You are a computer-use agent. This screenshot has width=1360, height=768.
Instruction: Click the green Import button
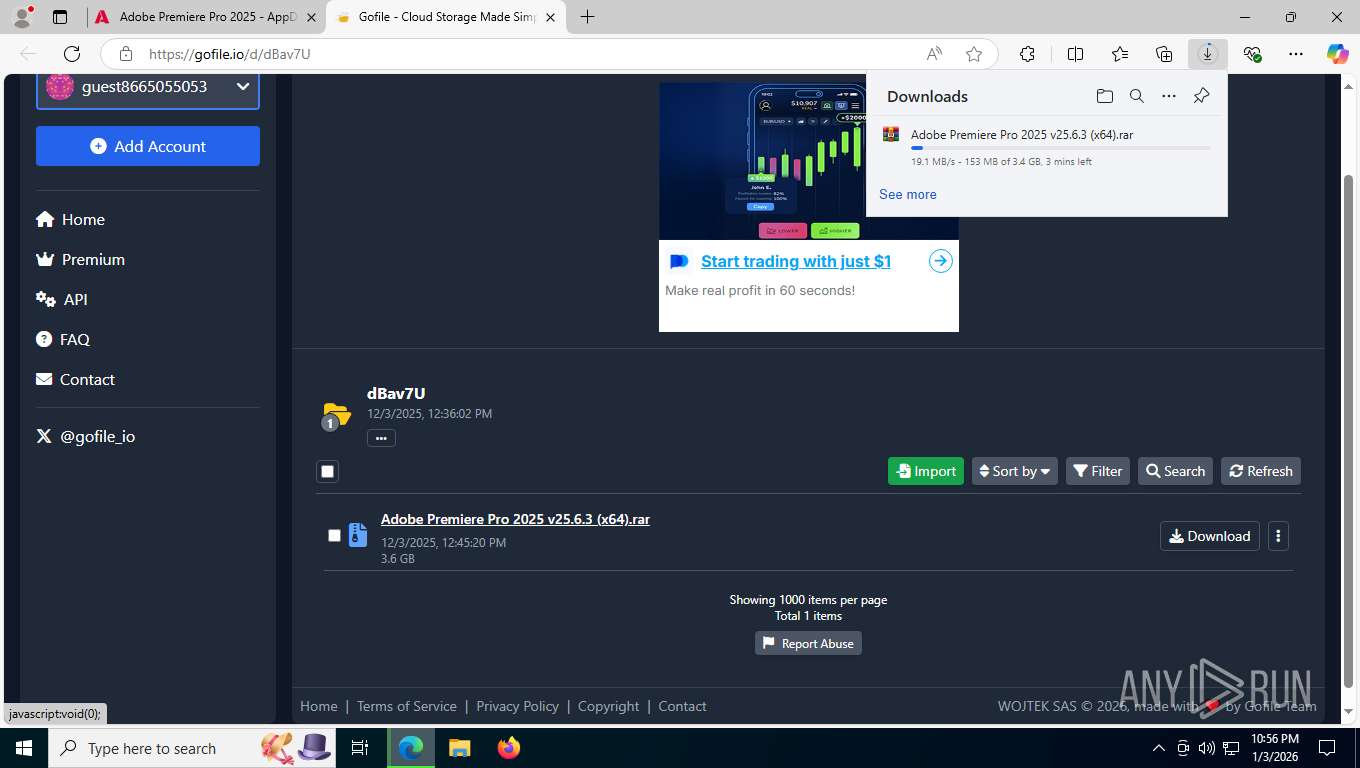click(926, 471)
